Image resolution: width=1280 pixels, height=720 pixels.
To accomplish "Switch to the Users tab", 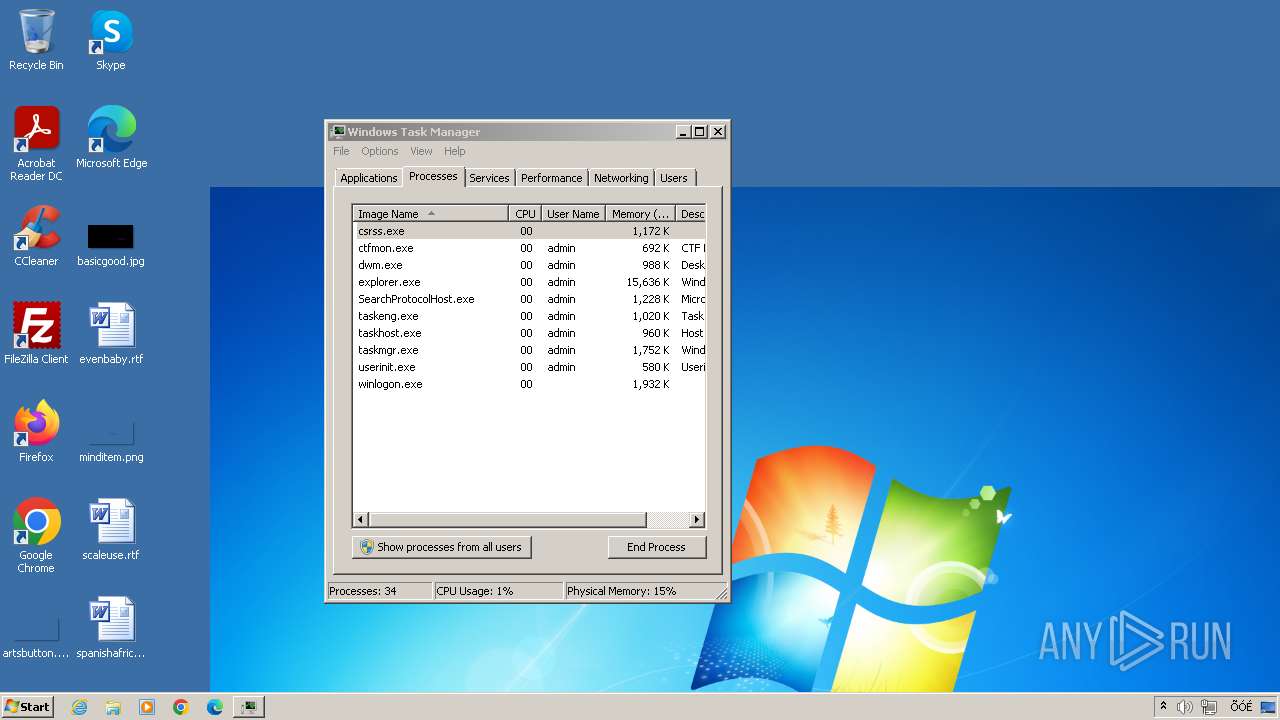I will [x=674, y=178].
